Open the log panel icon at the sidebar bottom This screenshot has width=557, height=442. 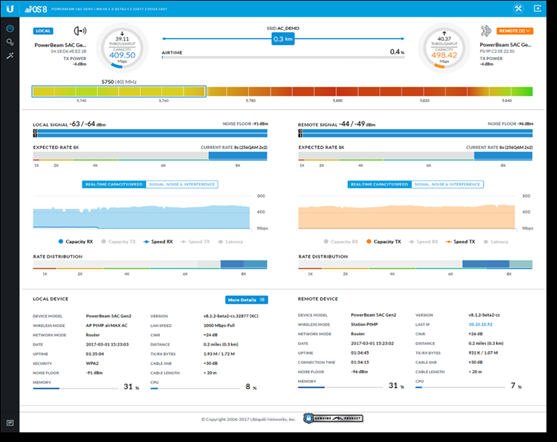(10, 423)
